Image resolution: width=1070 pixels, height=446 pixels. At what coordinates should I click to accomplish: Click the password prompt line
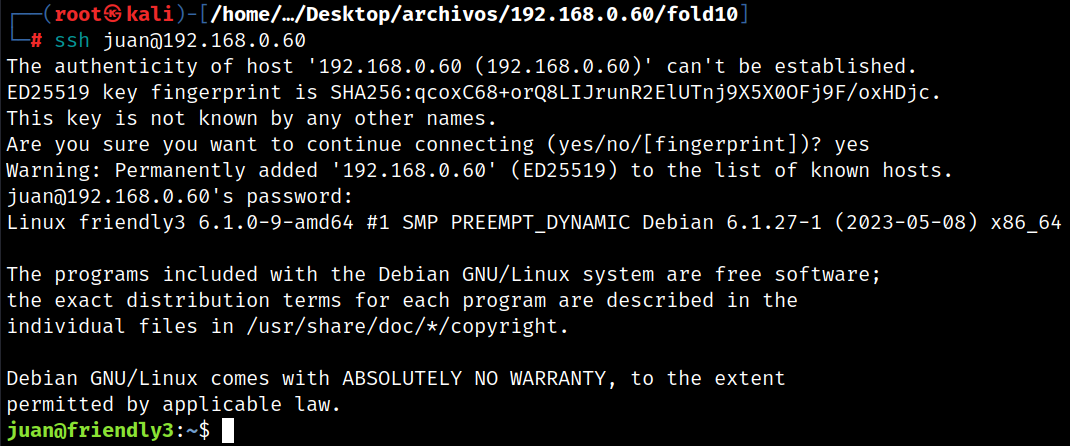179,197
